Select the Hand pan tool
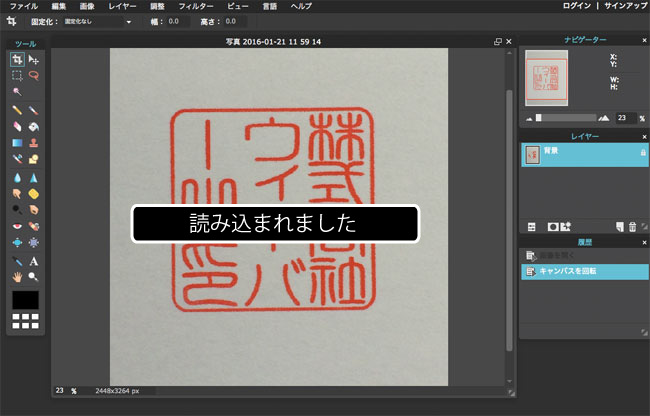This screenshot has height=416, width=650. coord(17,277)
